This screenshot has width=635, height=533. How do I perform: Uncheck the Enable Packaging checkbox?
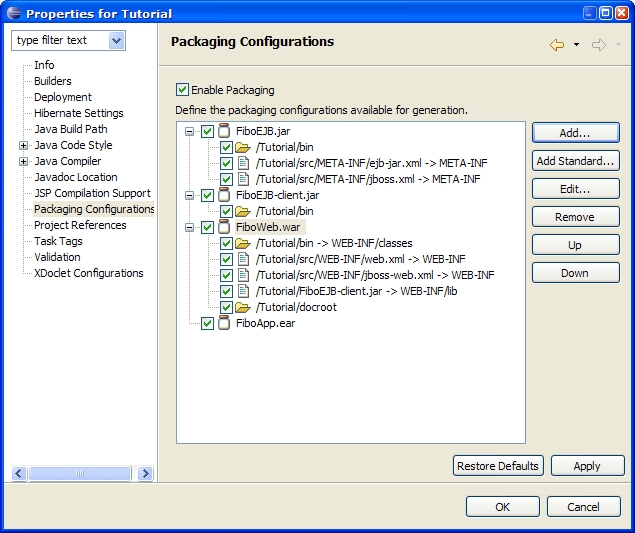182,89
